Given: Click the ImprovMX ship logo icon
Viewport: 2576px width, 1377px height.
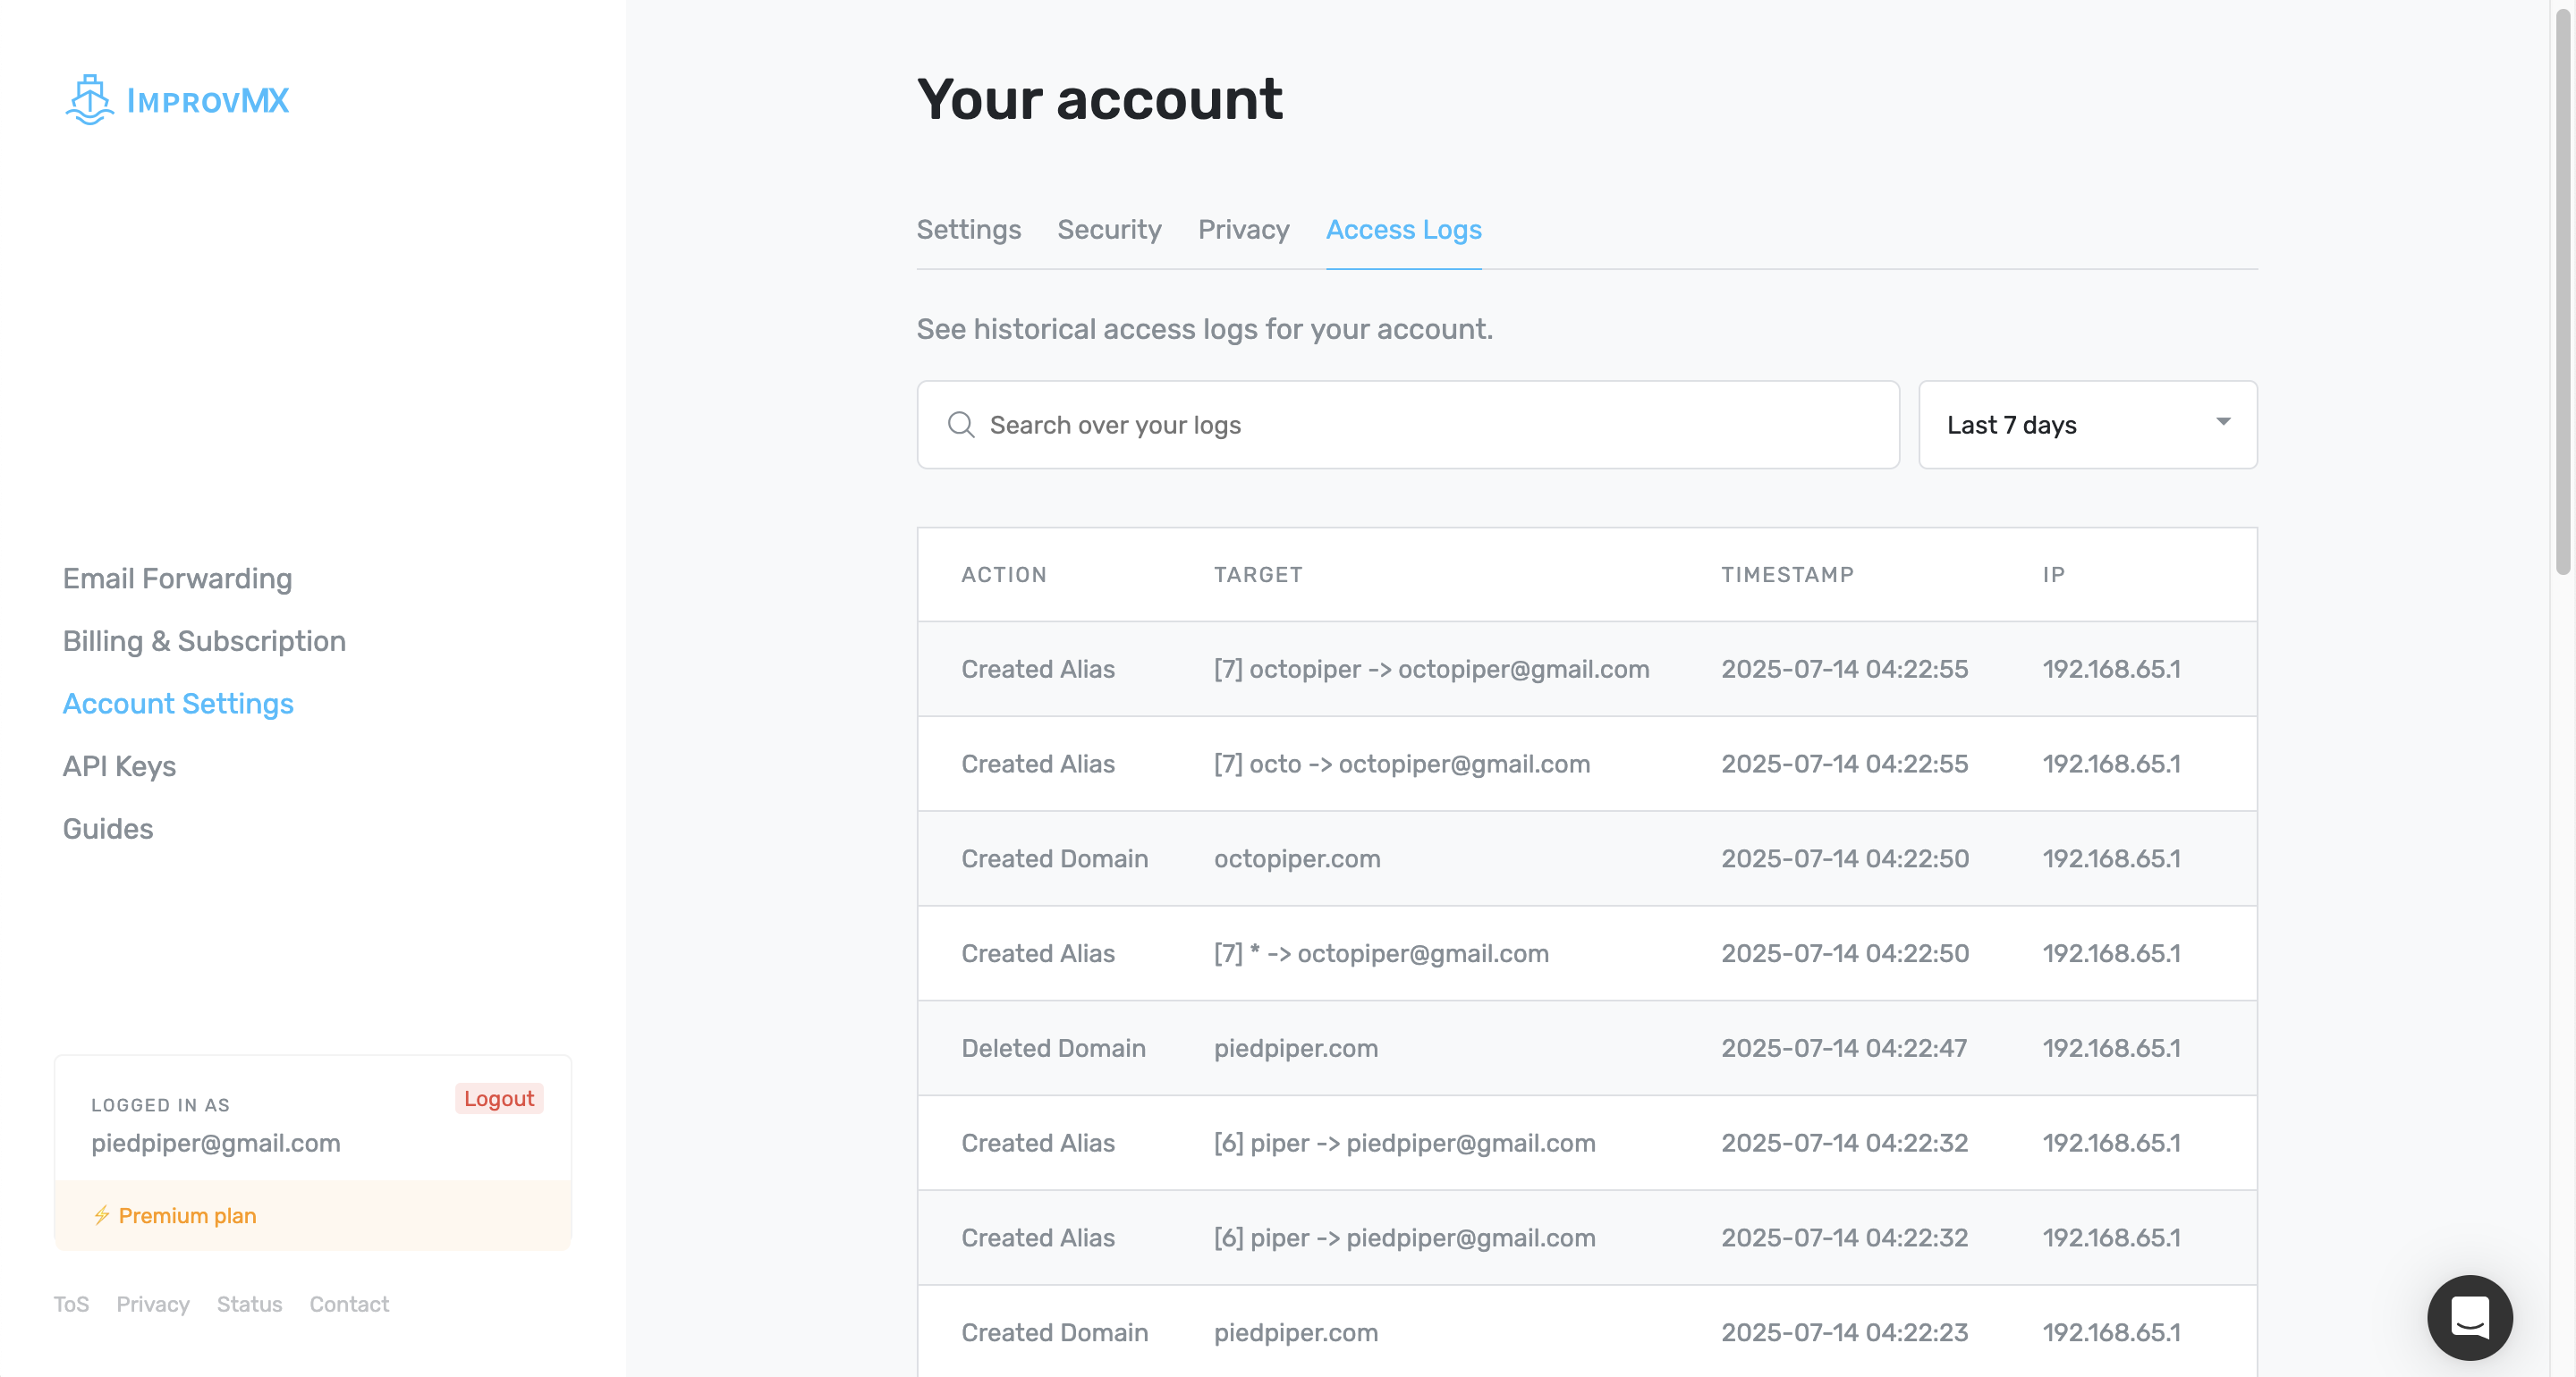Looking at the screenshot, I should pyautogui.click(x=90, y=100).
